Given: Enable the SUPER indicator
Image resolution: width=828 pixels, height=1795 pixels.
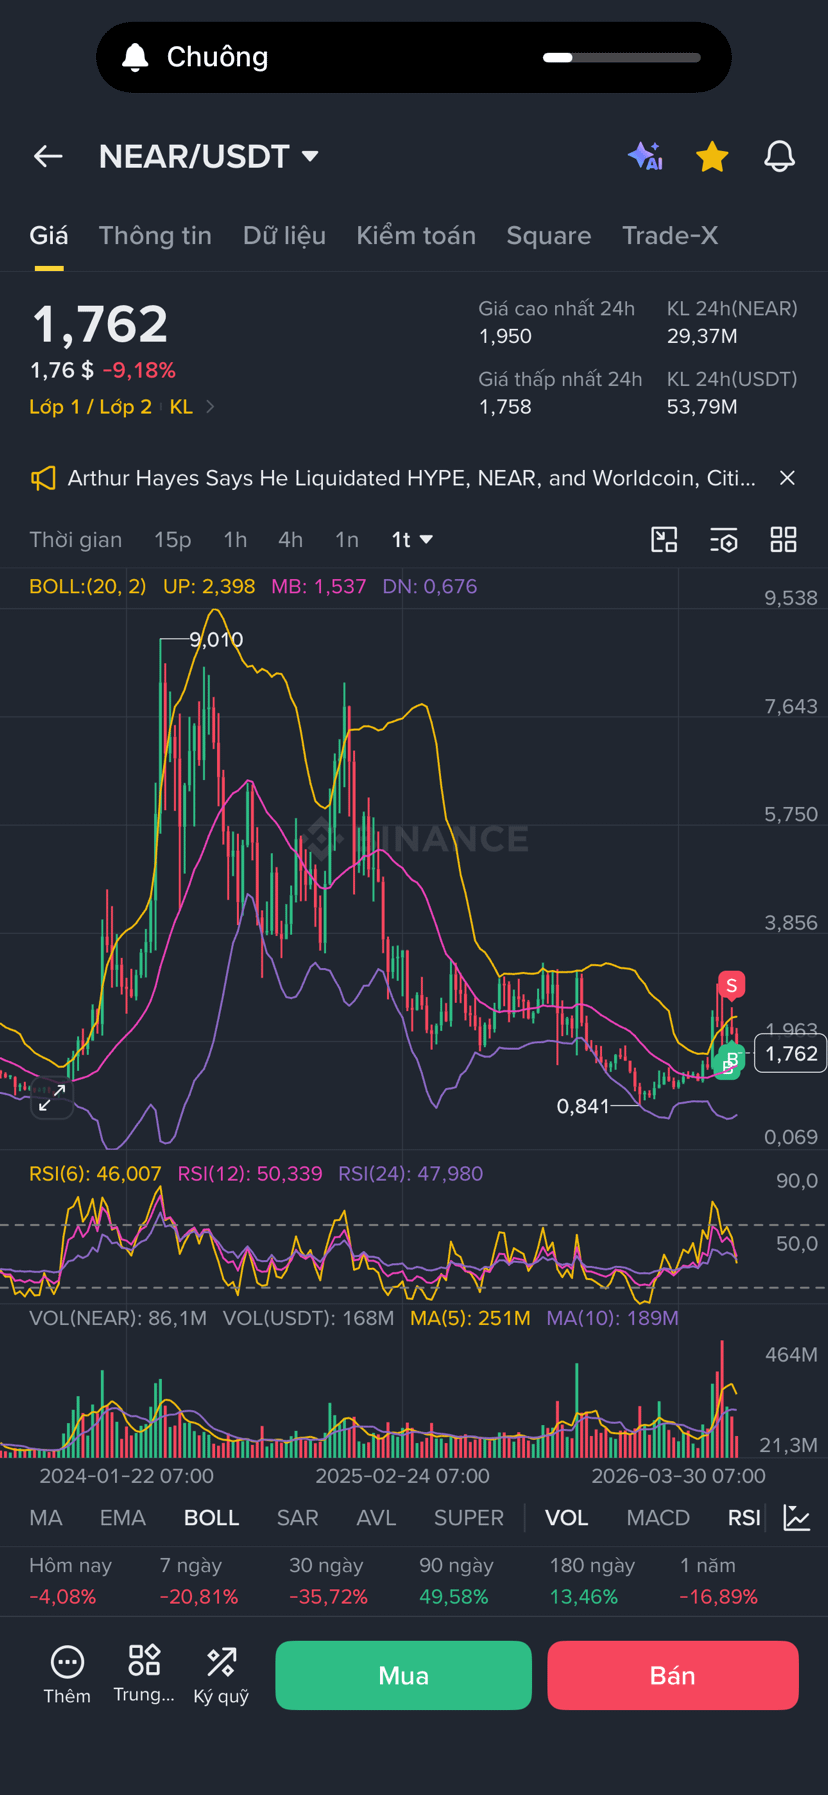Looking at the screenshot, I should (x=468, y=1518).
